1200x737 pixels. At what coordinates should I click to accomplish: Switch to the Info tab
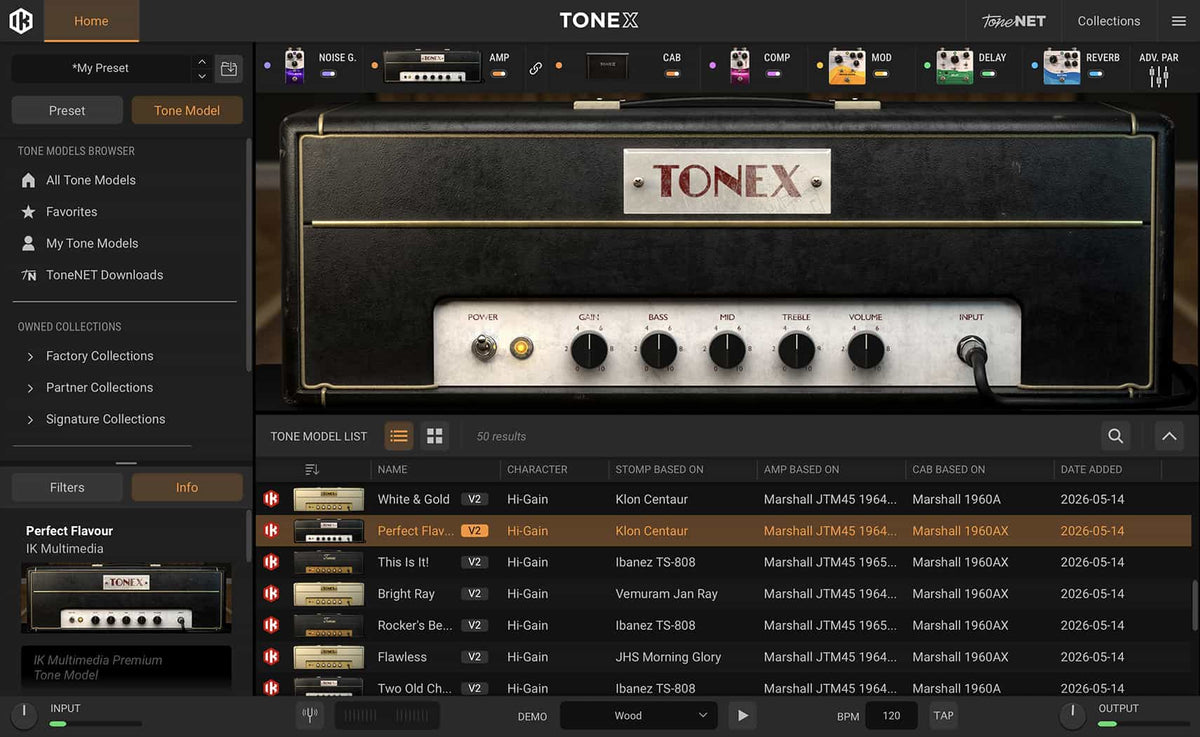[187, 487]
